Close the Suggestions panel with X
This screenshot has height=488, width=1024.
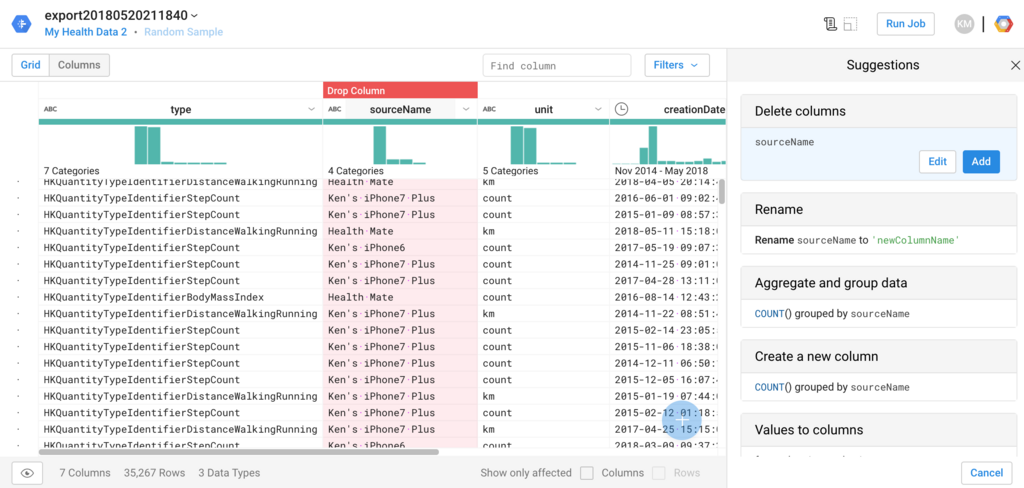click(1015, 65)
